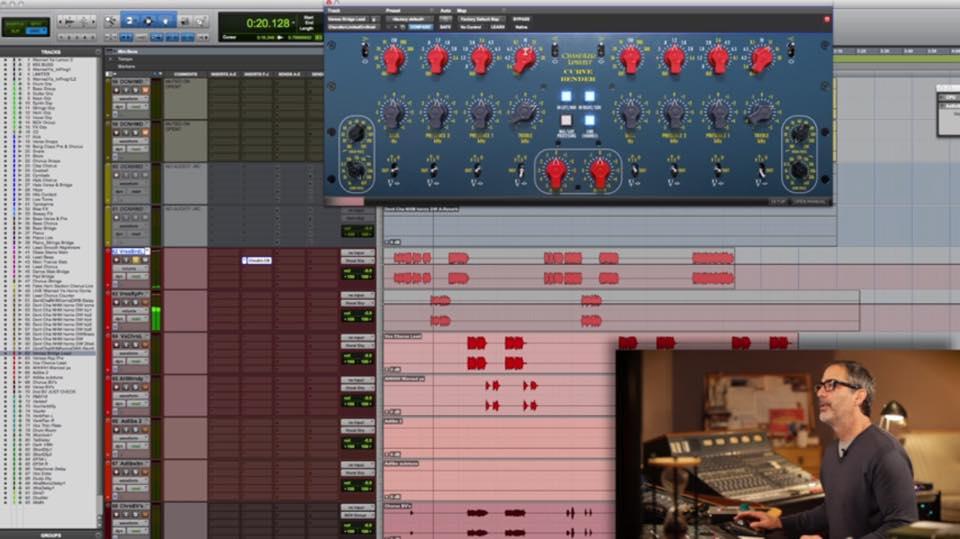Open the Vocal output selector on VrseBrdL track
Image resolution: width=960 pixels, height=539 pixels.
(358, 261)
